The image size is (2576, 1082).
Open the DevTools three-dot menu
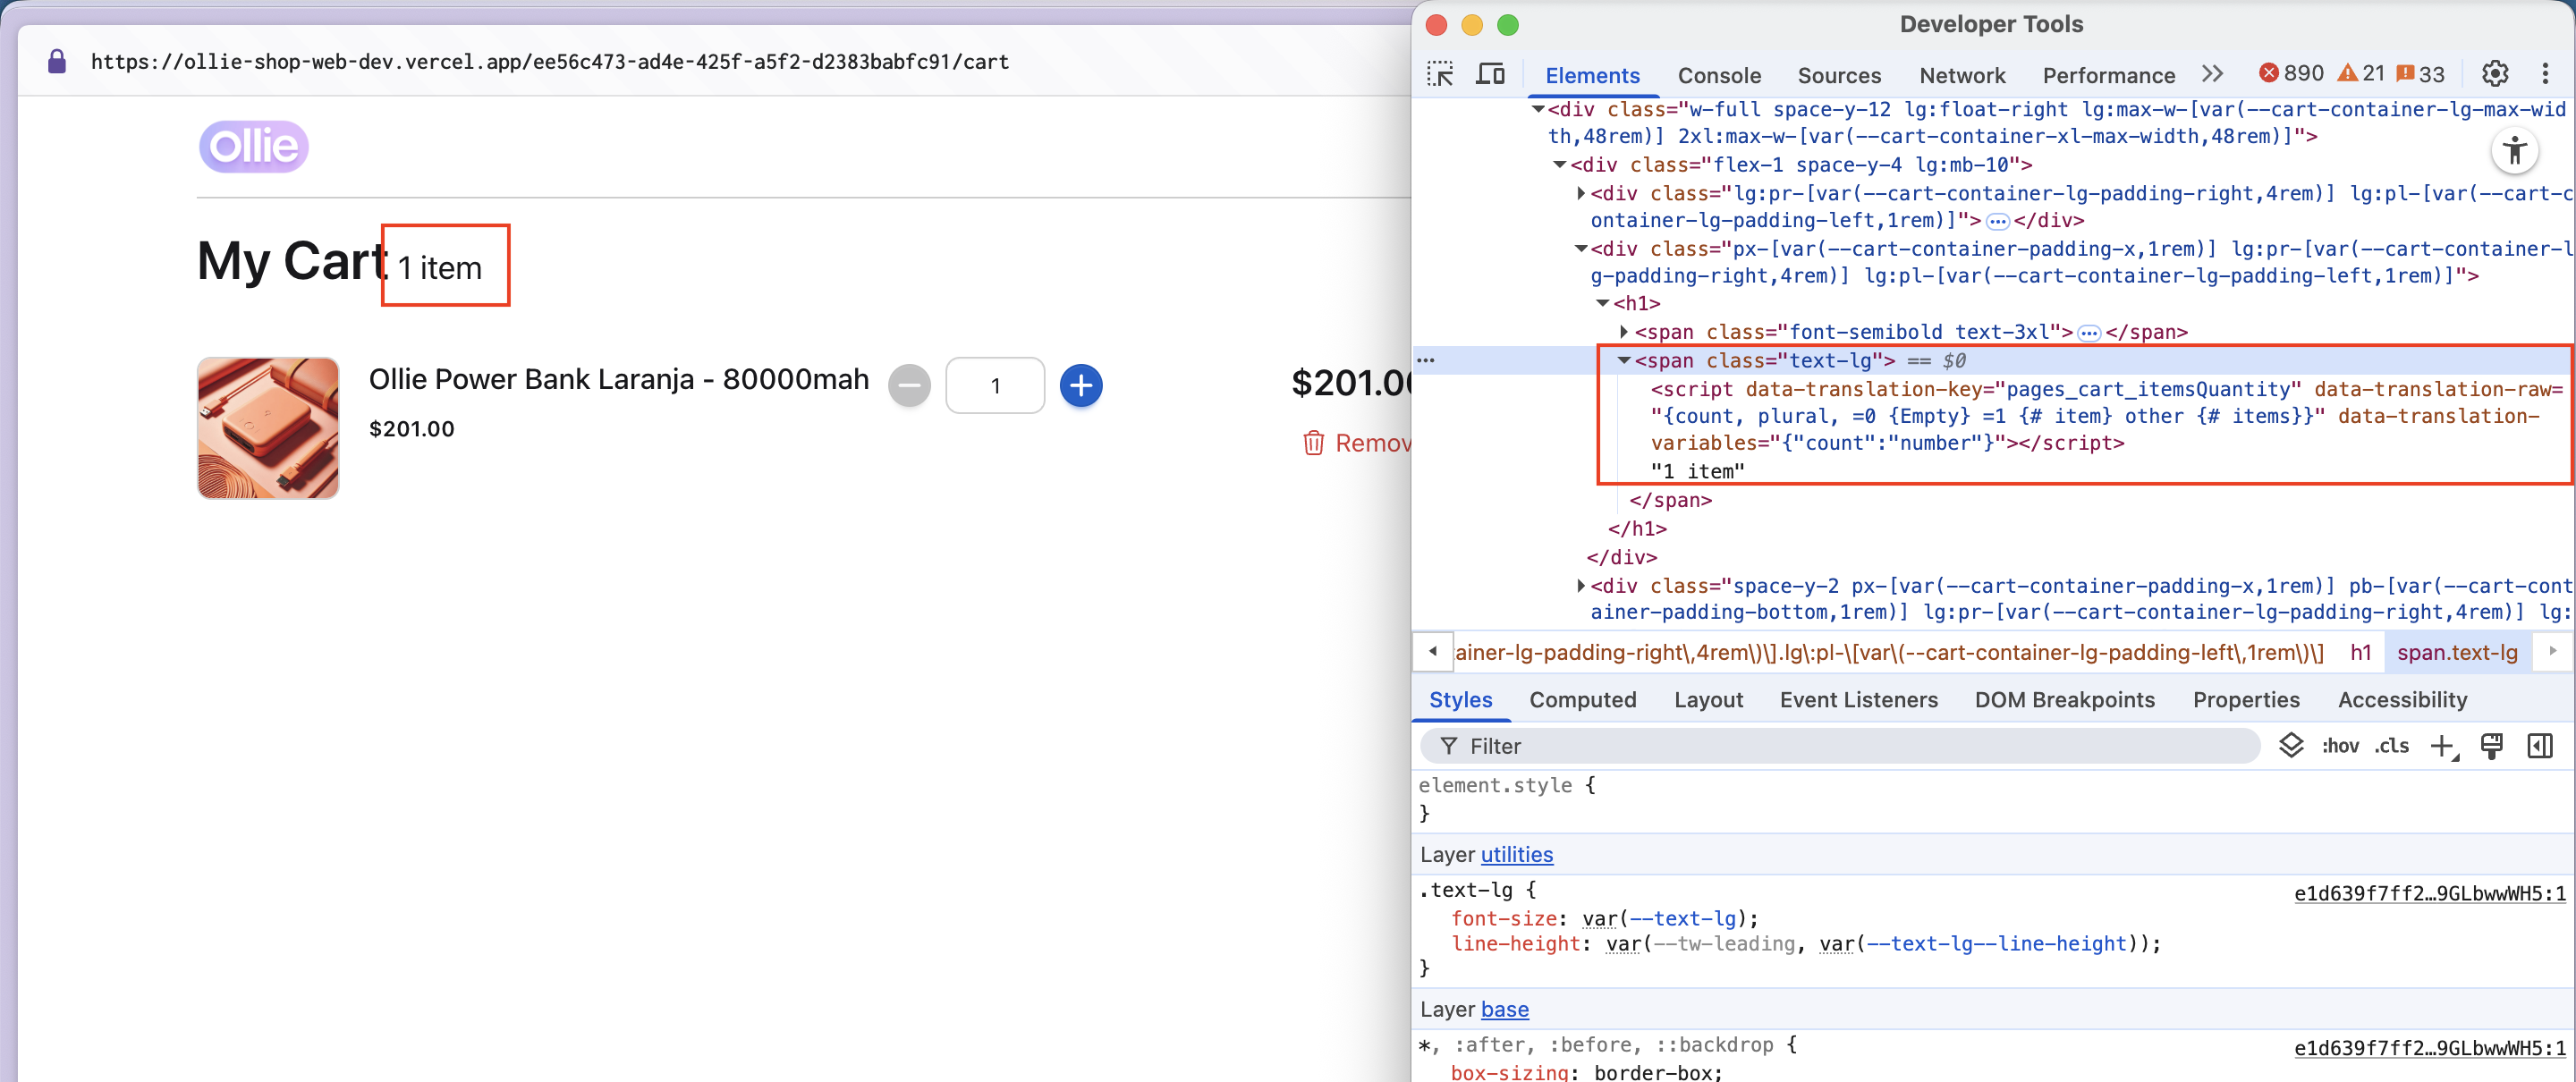(x=2544, y=74)
